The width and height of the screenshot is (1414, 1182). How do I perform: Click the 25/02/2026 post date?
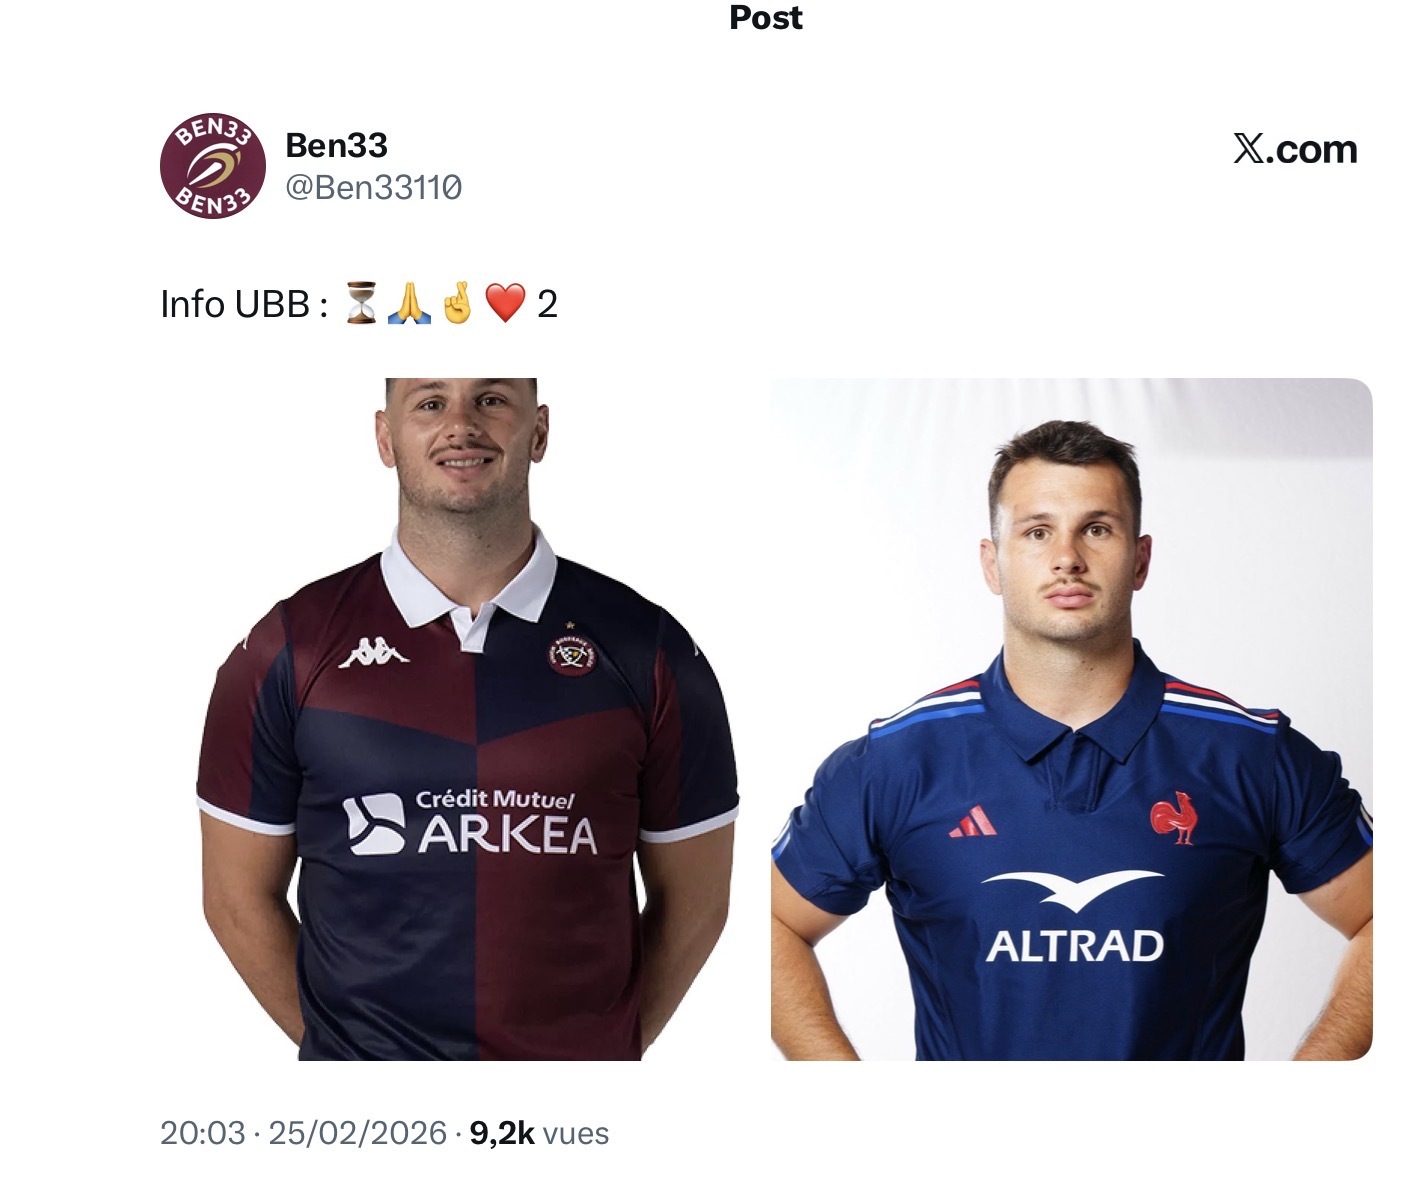357,1133
